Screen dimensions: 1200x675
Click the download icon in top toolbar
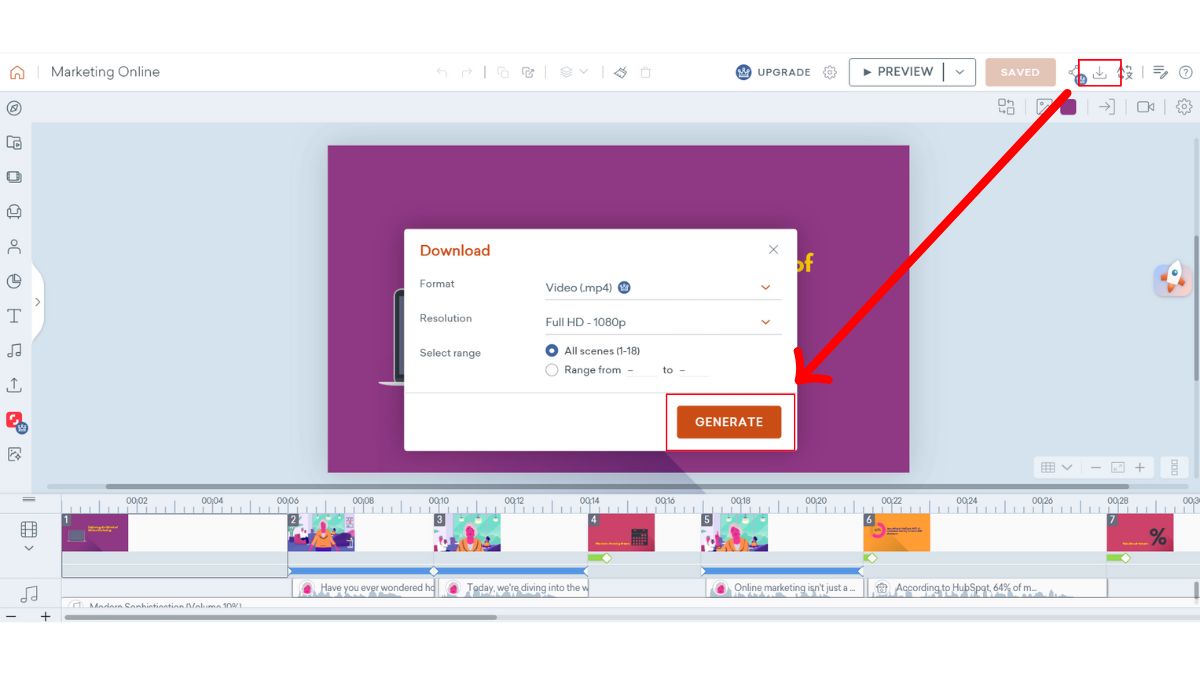point(1099,72)
